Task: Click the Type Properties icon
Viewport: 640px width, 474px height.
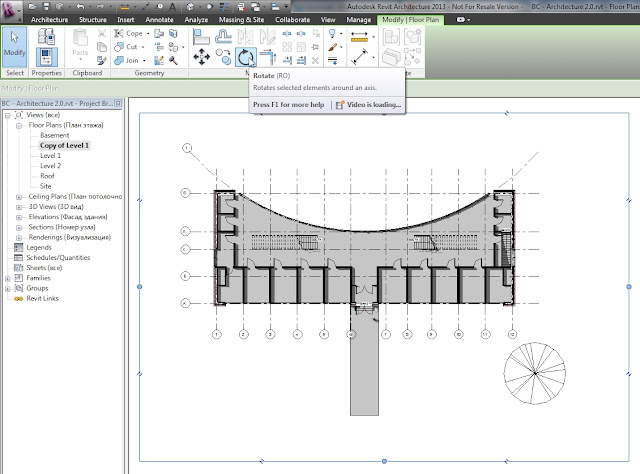Action: [x=46, y=36]
